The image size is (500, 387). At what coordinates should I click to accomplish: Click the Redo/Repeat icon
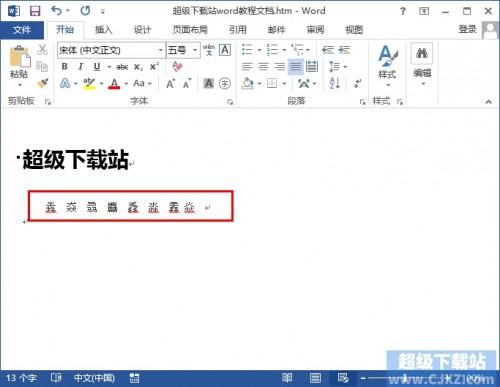[x=85, y=11]
